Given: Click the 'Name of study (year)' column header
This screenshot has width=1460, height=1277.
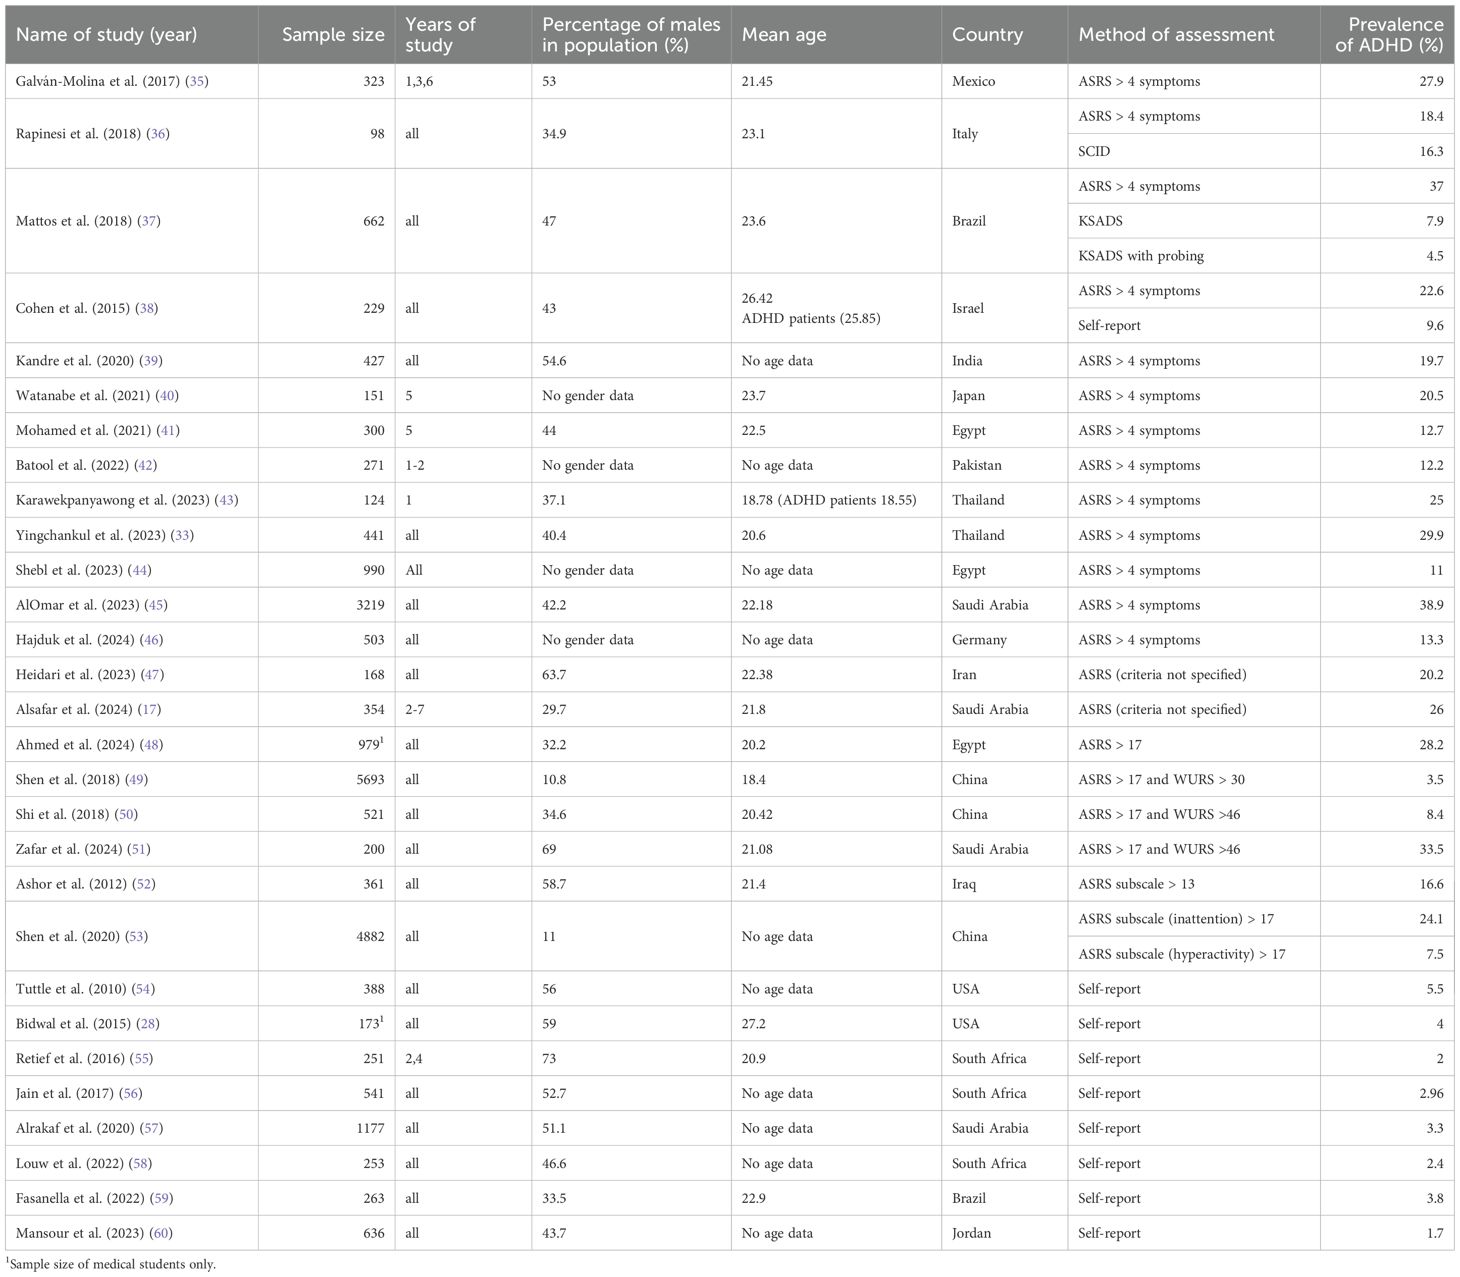Looking at the screenshot, I should 107,35.
